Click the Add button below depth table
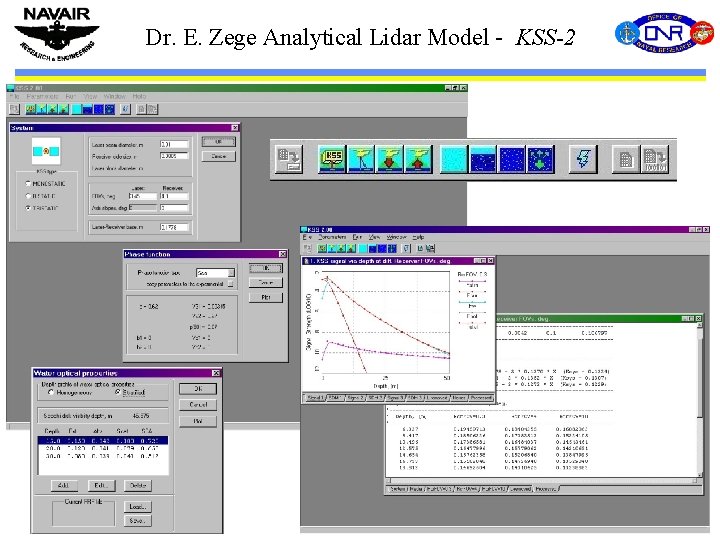The height and width of the screenshot is (540, 720). (x=64, y=485)
